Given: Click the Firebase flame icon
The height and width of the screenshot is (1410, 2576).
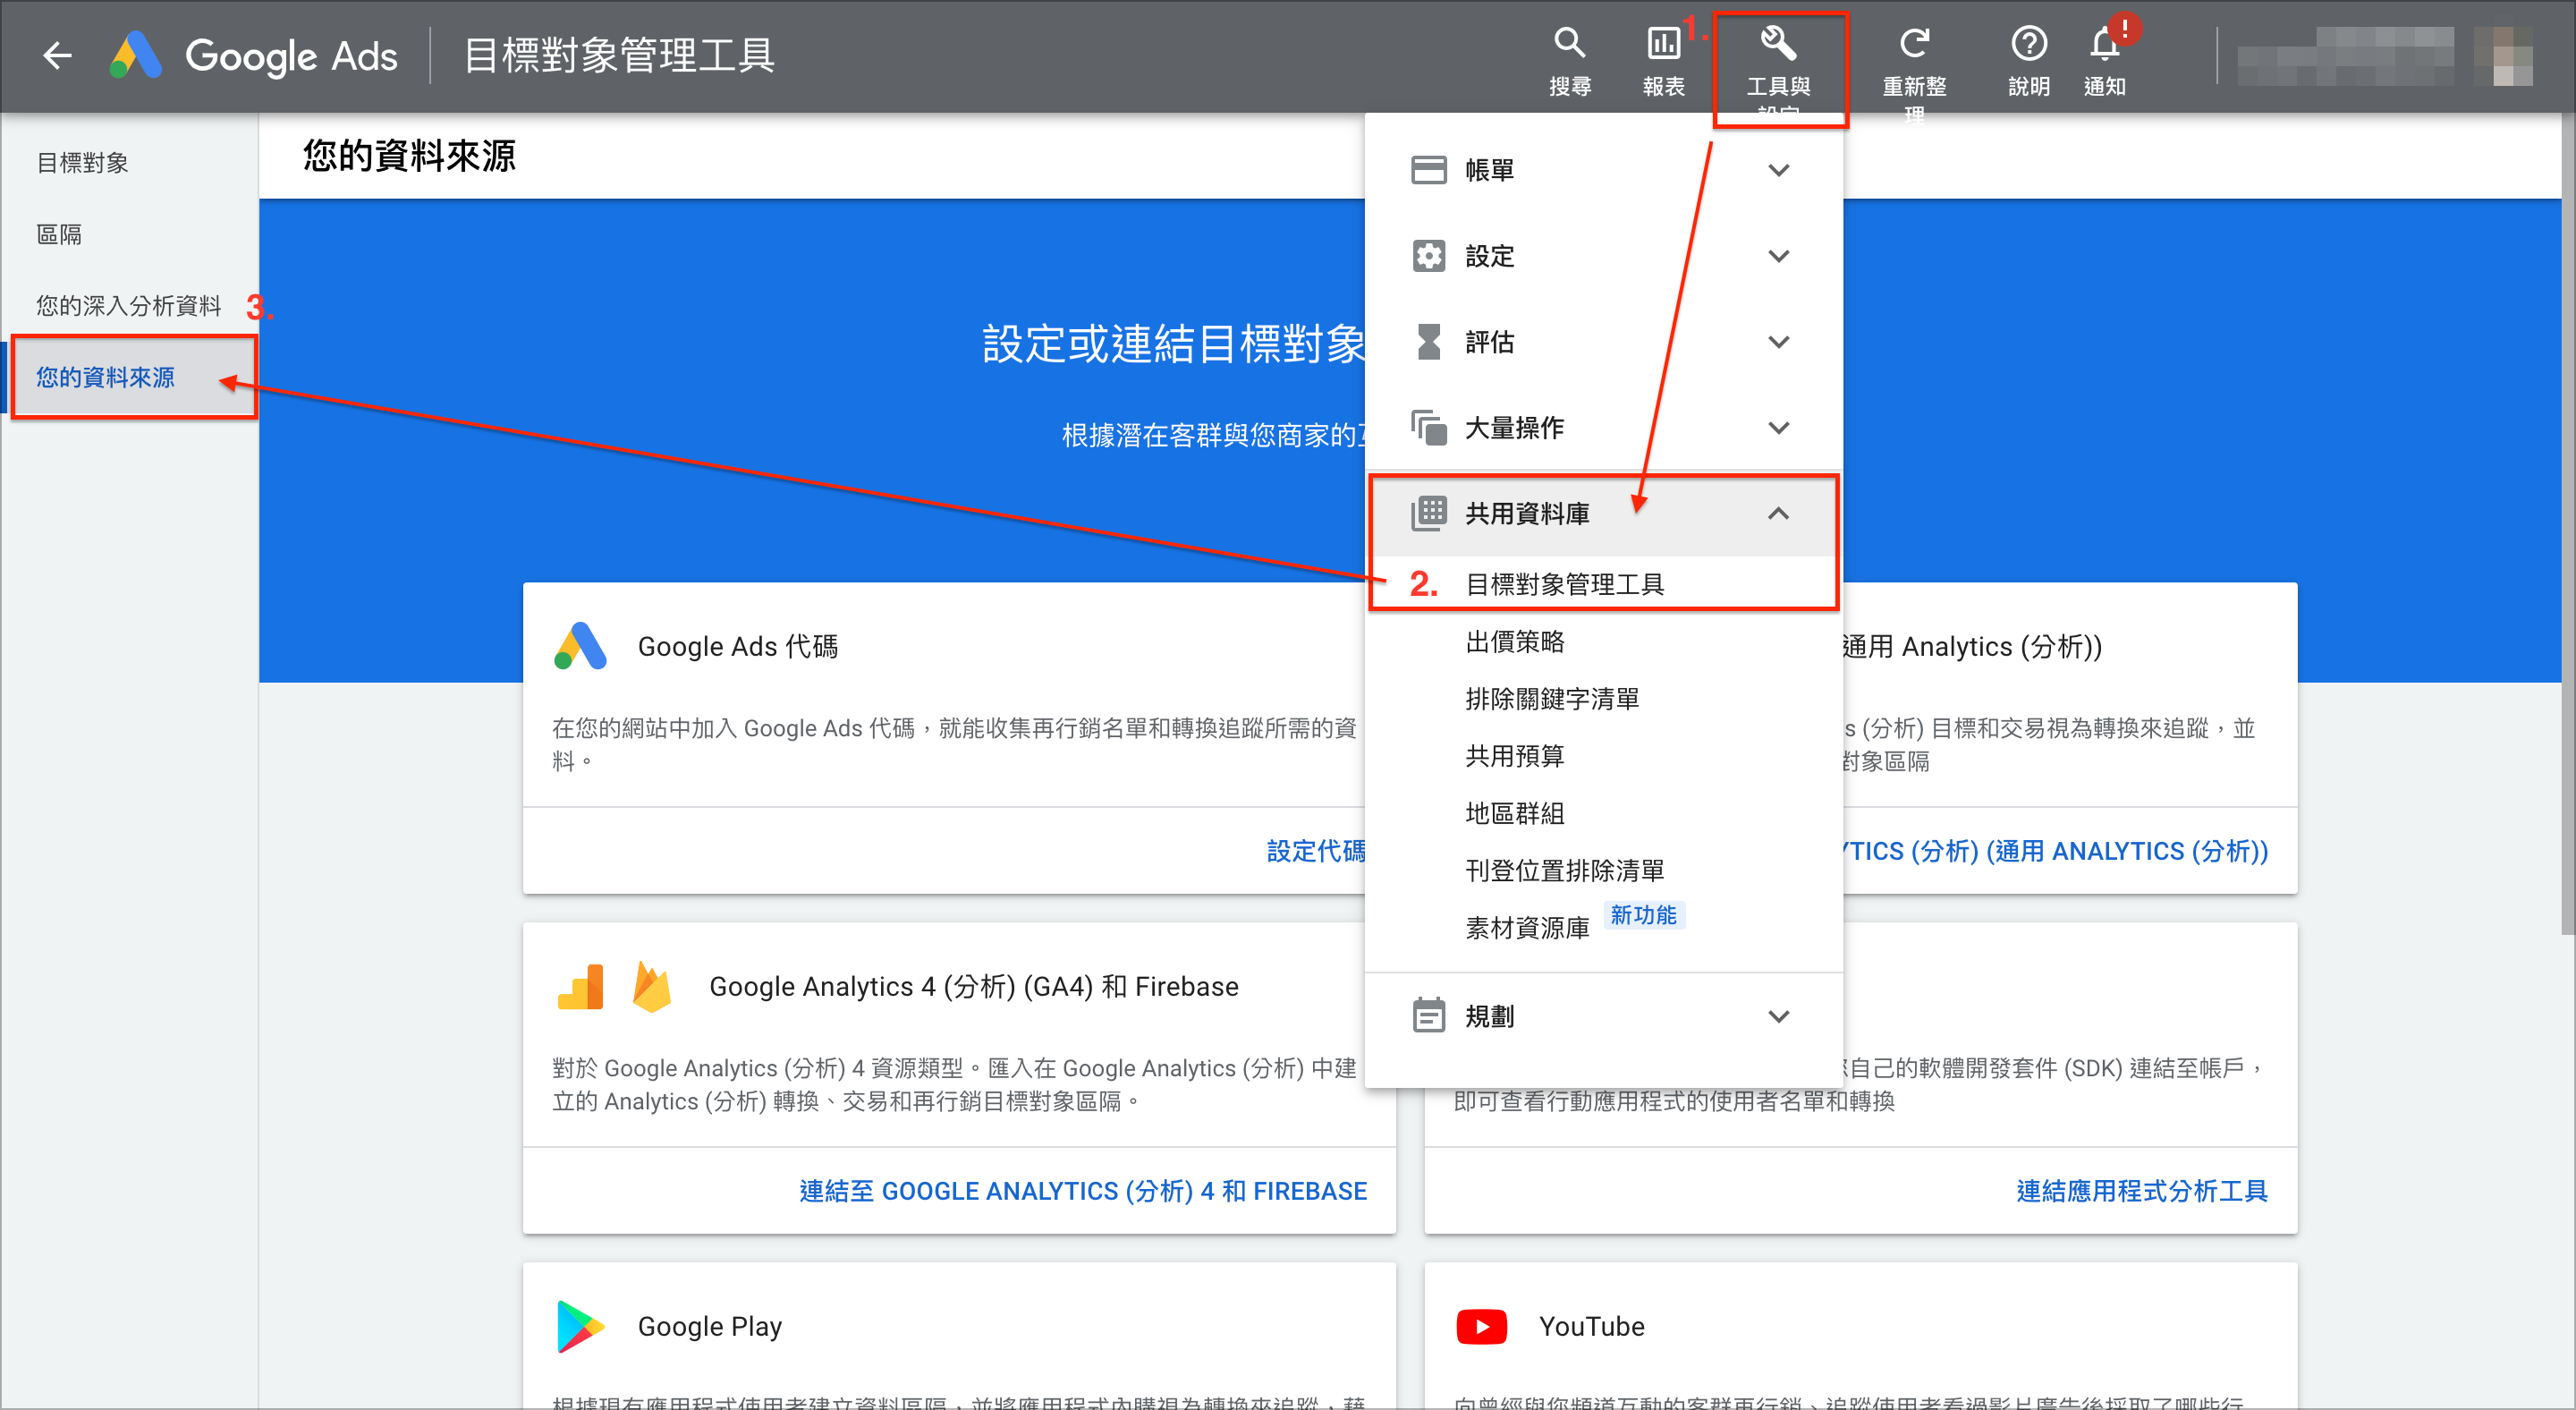Looking at the screenshot, I should click(651, 987).
